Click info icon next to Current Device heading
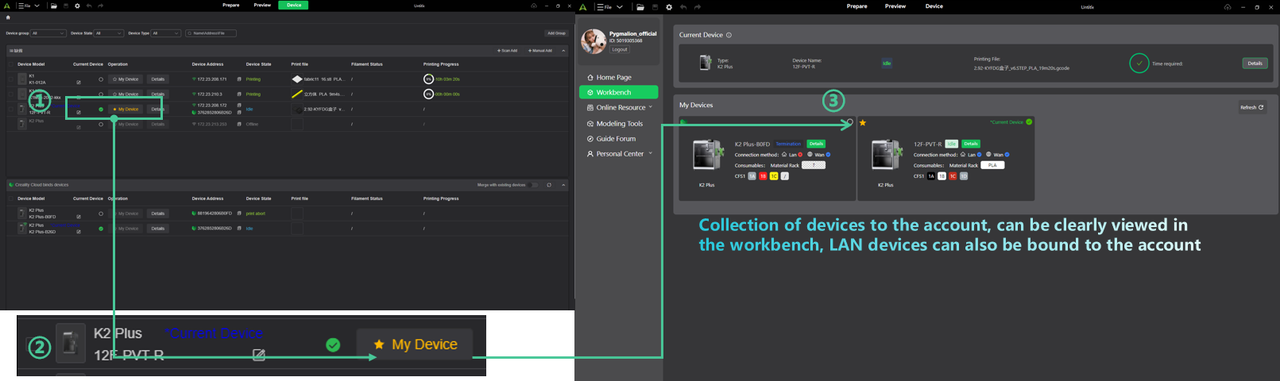 729,35
